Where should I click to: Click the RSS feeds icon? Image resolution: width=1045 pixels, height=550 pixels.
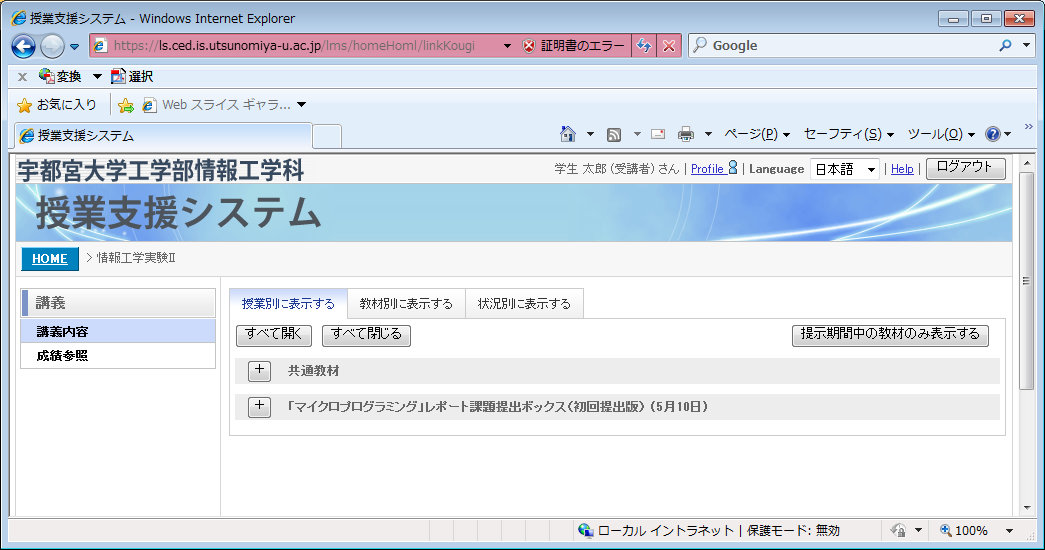point(614,134)
